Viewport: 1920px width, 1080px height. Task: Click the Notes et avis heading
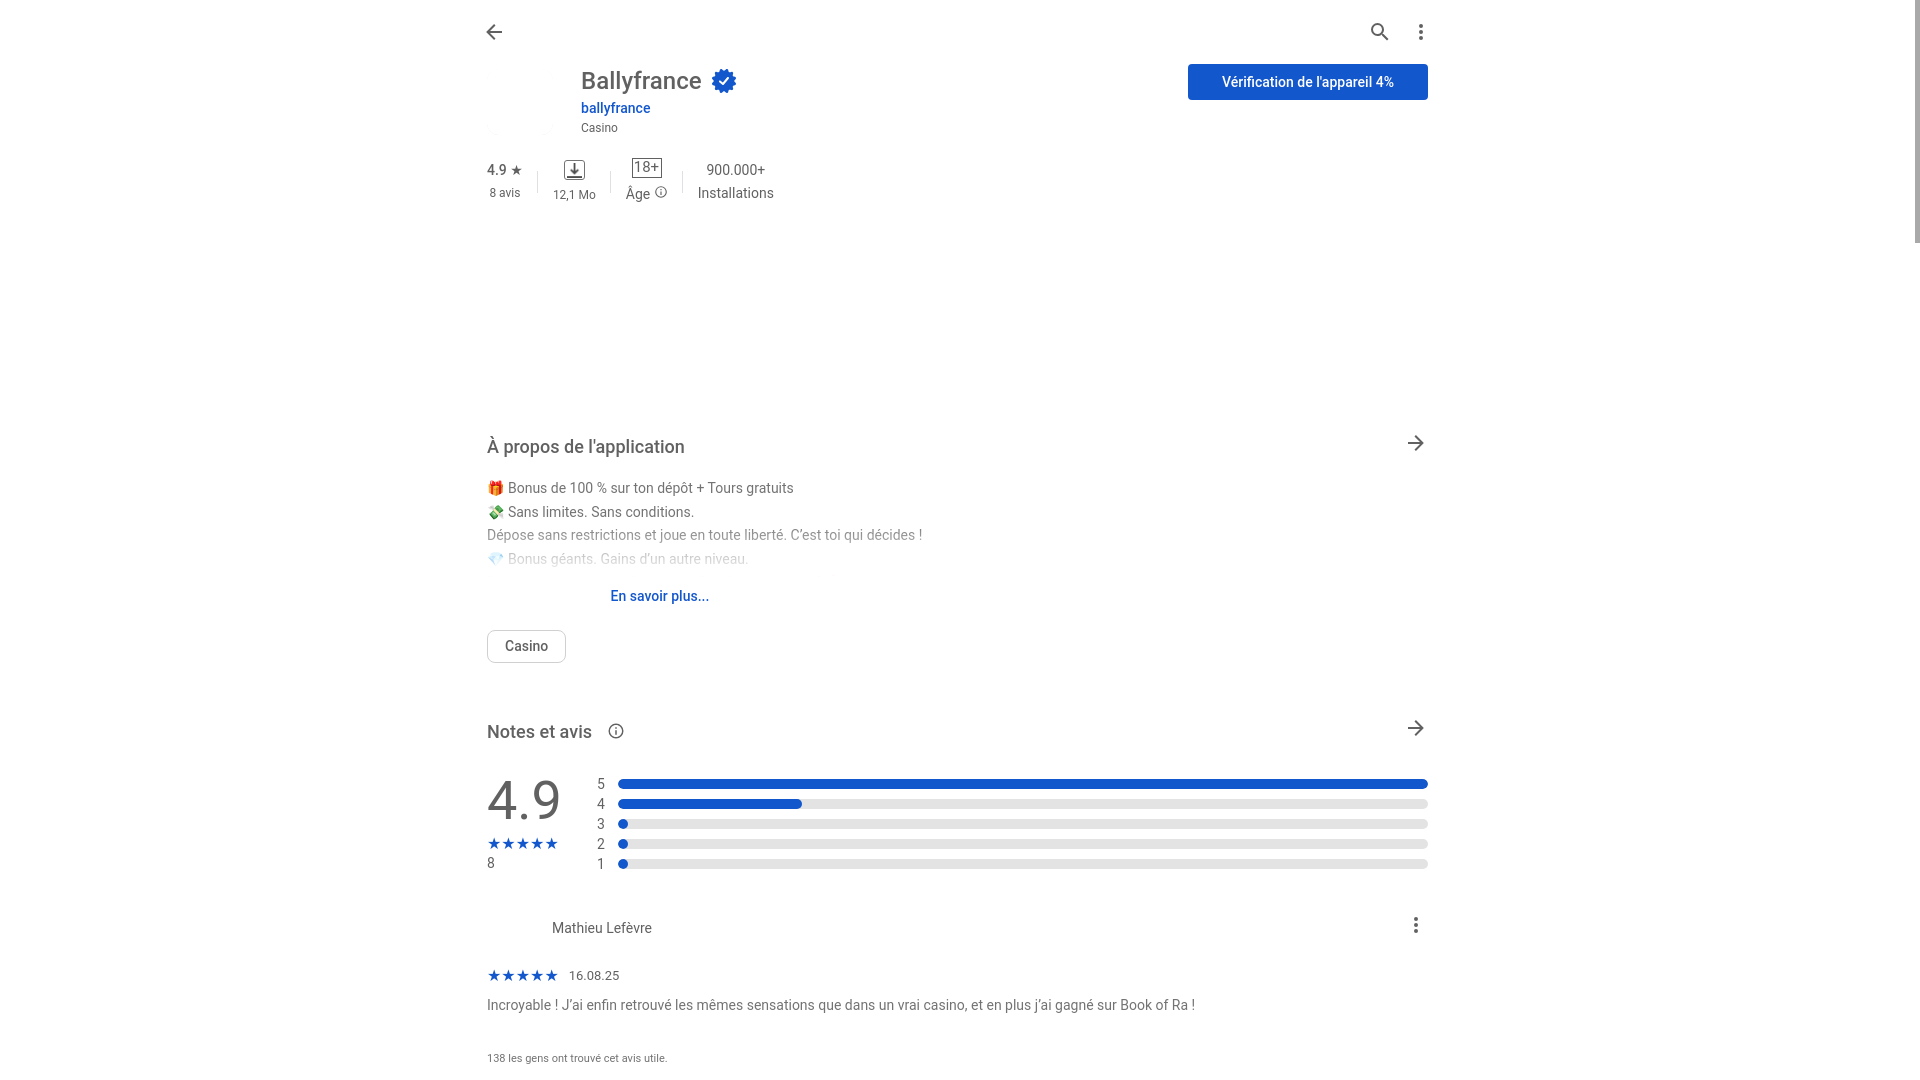[x=539, y=732]
